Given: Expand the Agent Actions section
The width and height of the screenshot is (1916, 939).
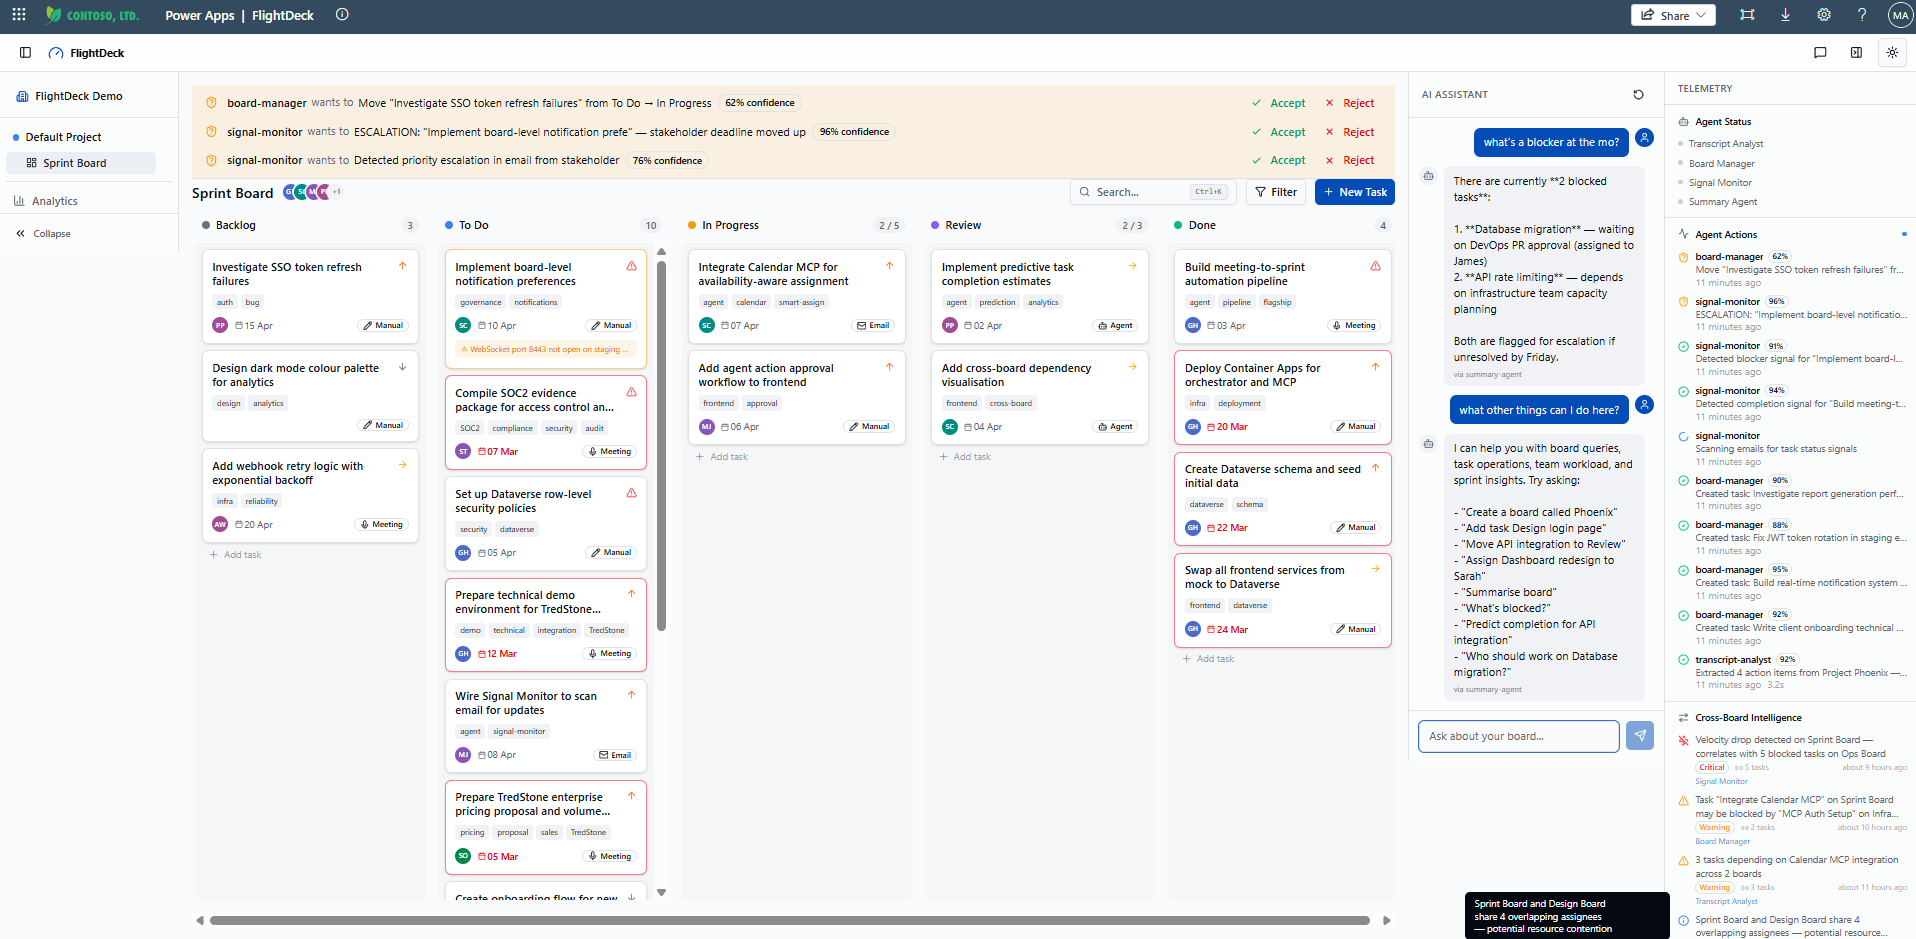Looking at the screenshot, I should tap(1725, 235).
